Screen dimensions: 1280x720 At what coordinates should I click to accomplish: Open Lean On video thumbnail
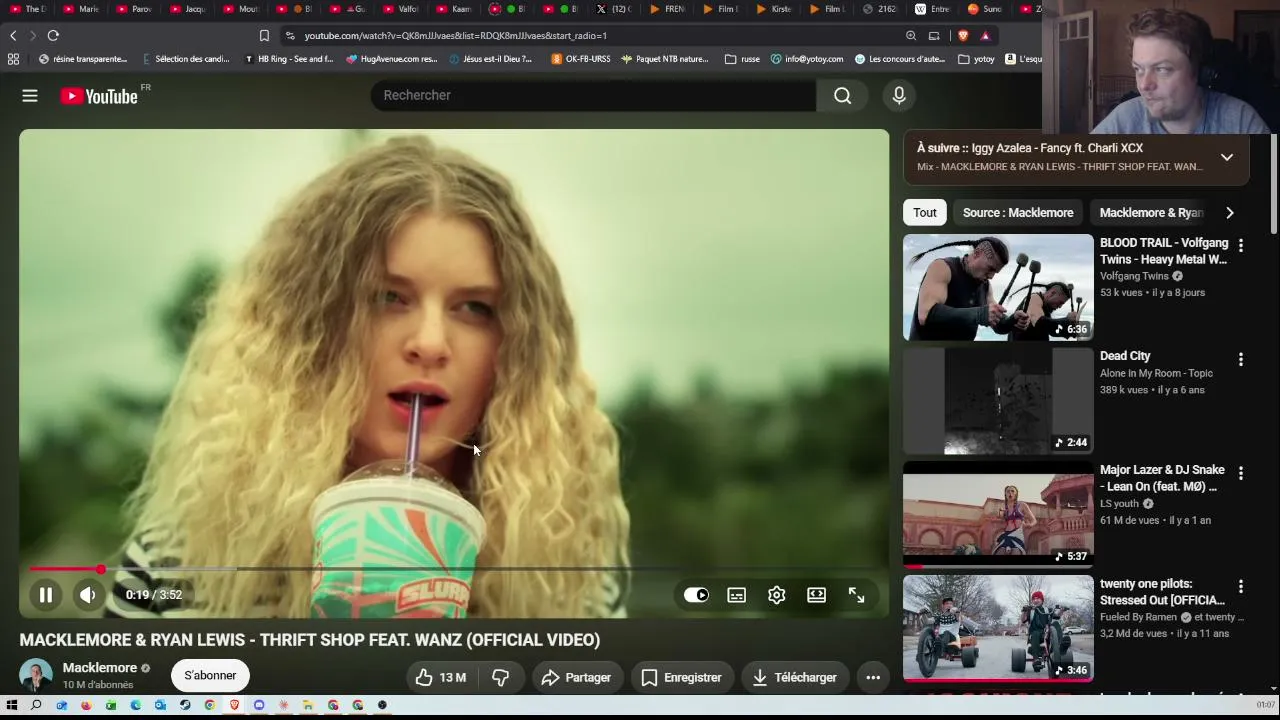pyautogui.click(x=998, y=515)
